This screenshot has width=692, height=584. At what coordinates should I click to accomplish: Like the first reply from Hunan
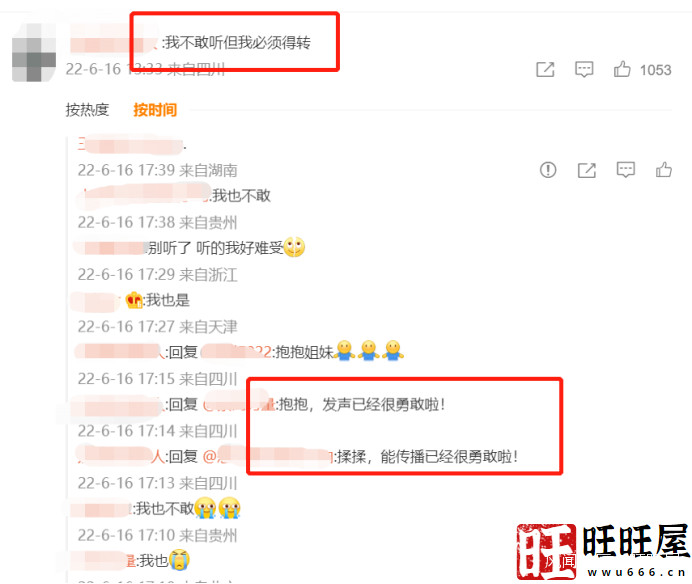click(664, 170)
